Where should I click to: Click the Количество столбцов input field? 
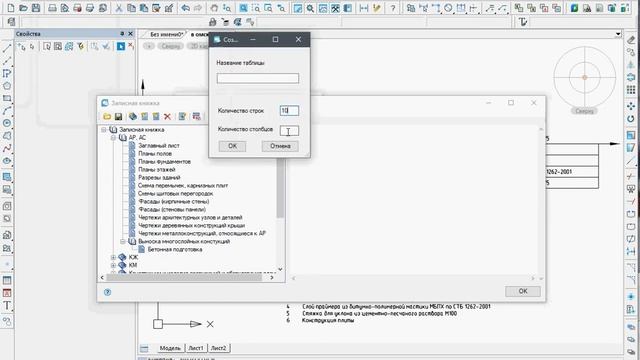tap(289, 131)
